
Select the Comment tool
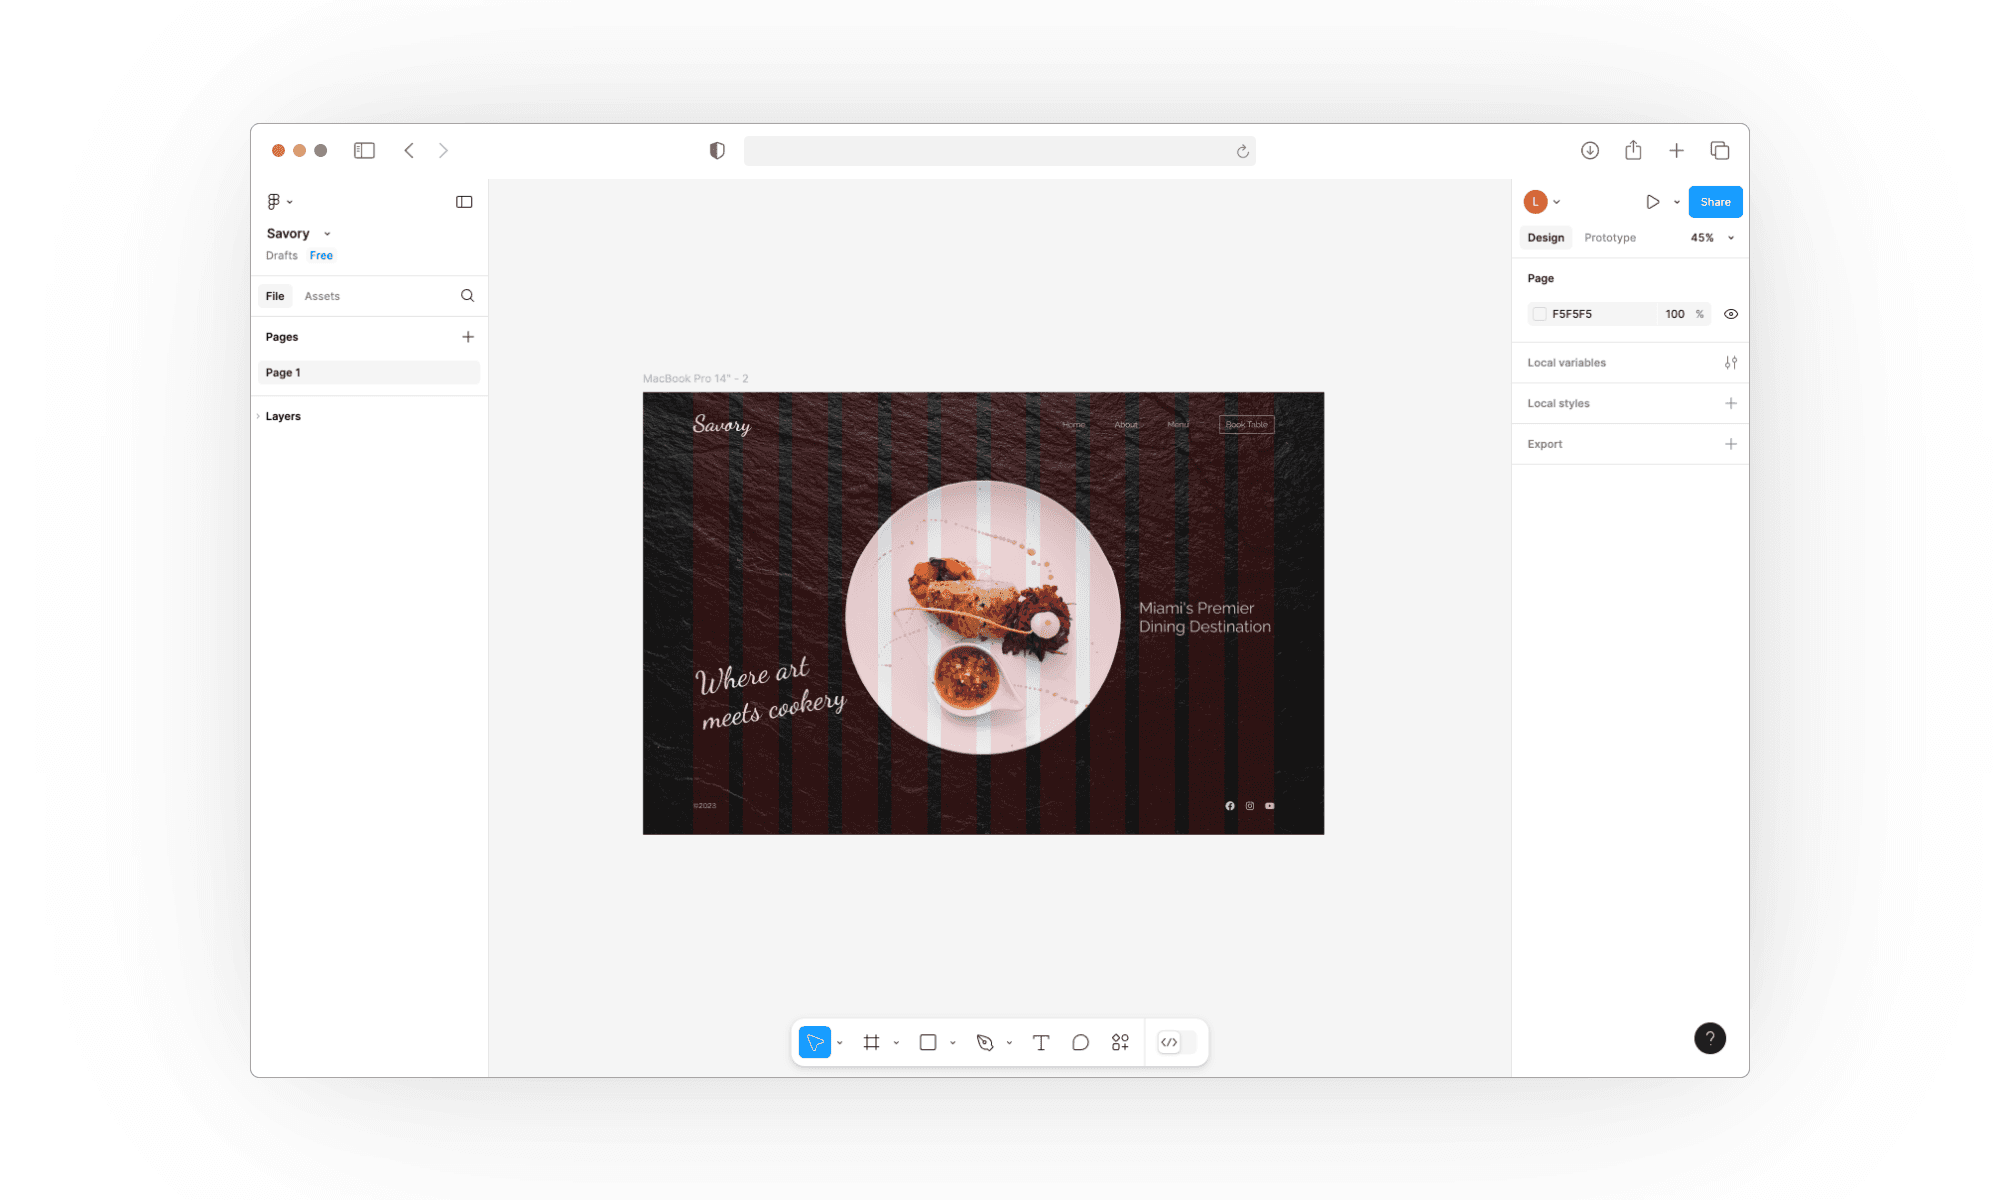(1080, 1043)
